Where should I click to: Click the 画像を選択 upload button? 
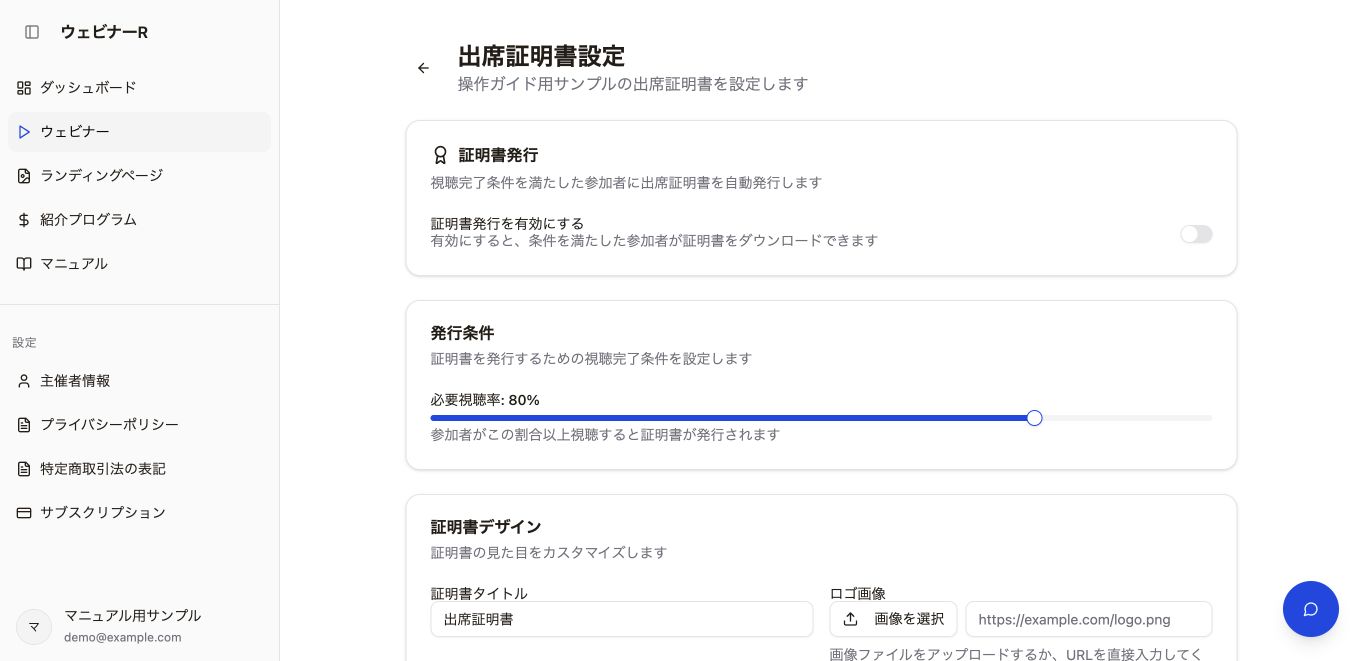click(x=893, y=619)
